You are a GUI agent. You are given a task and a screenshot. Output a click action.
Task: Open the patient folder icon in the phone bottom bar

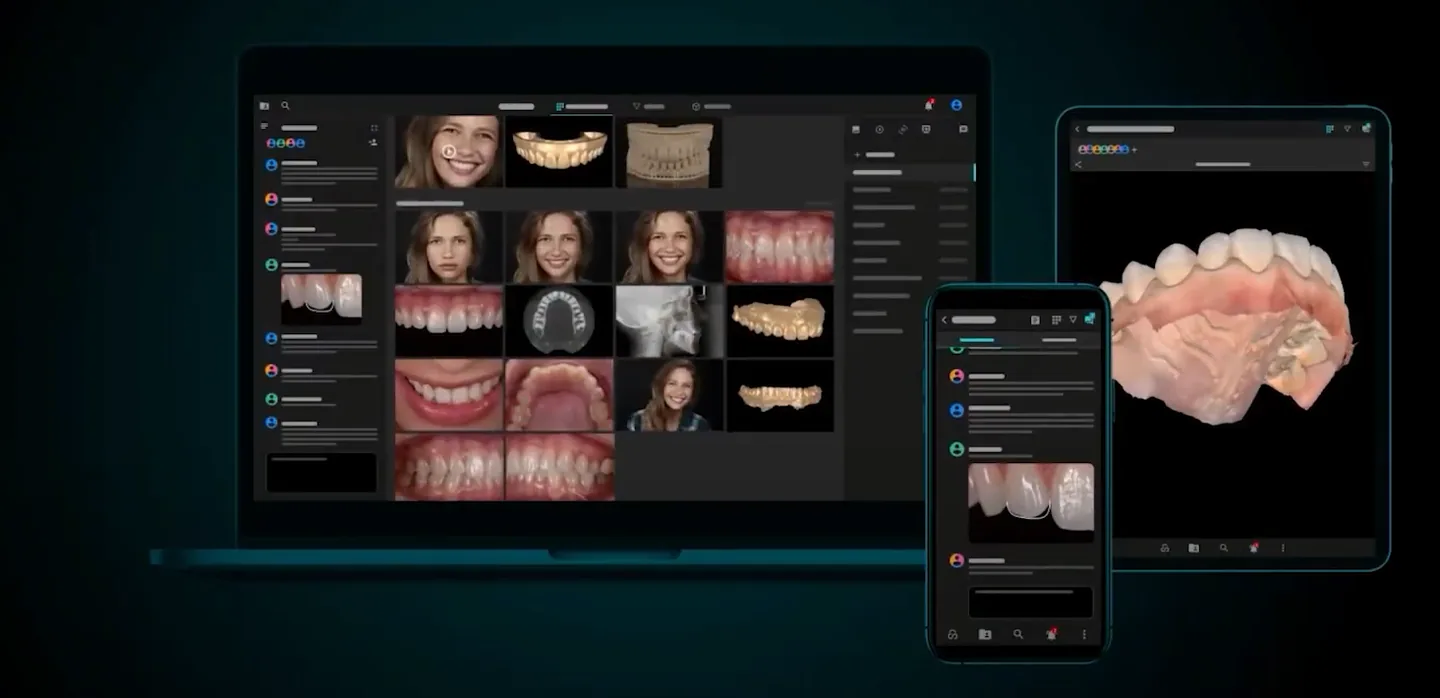point(985,634)
